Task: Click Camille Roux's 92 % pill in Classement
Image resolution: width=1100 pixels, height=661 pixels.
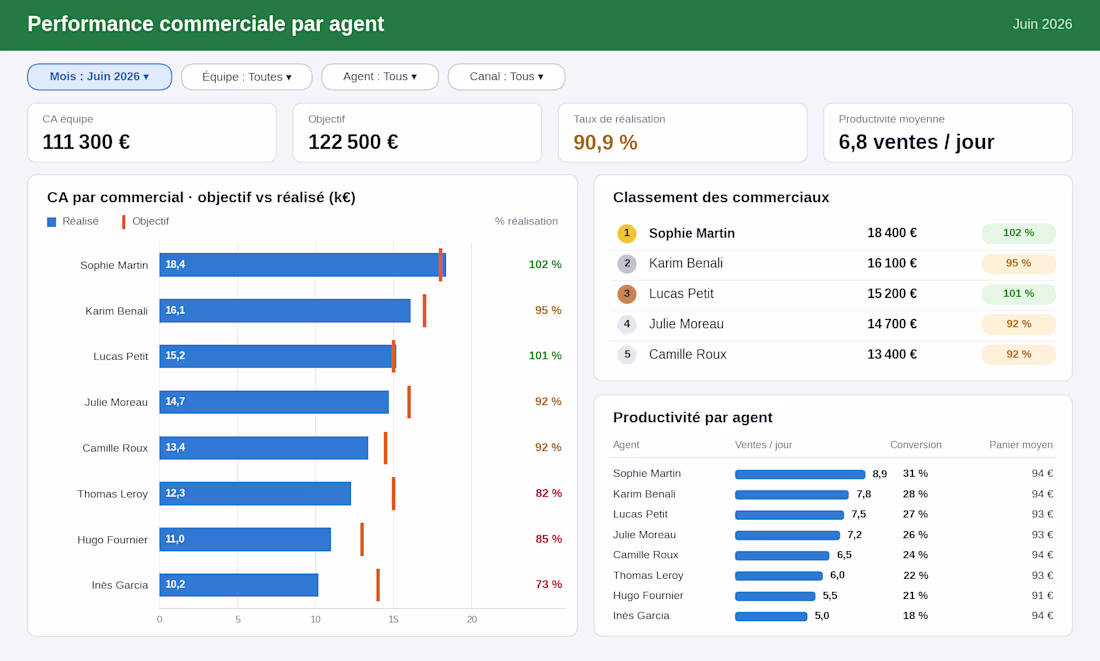Action: pyautogui.click(x=1019, y=354)
